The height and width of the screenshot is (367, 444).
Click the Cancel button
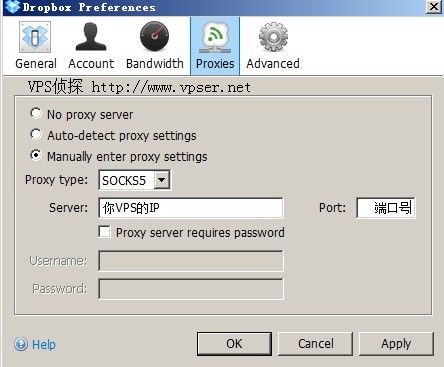[315, 344]
